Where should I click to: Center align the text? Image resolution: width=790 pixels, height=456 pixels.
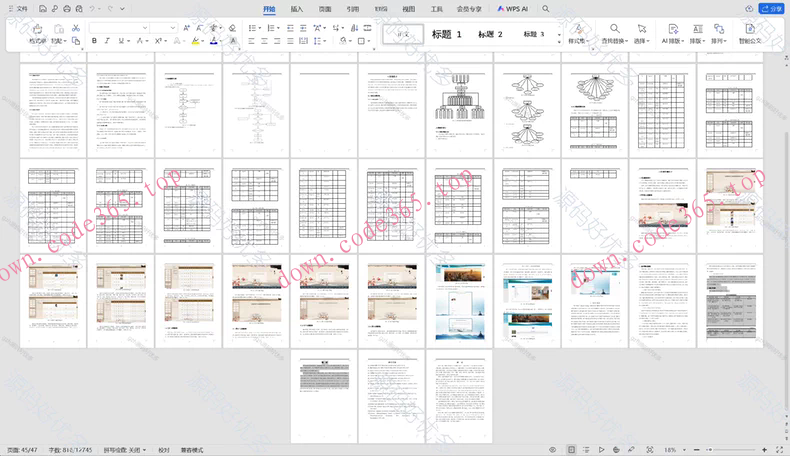(265, 41)
